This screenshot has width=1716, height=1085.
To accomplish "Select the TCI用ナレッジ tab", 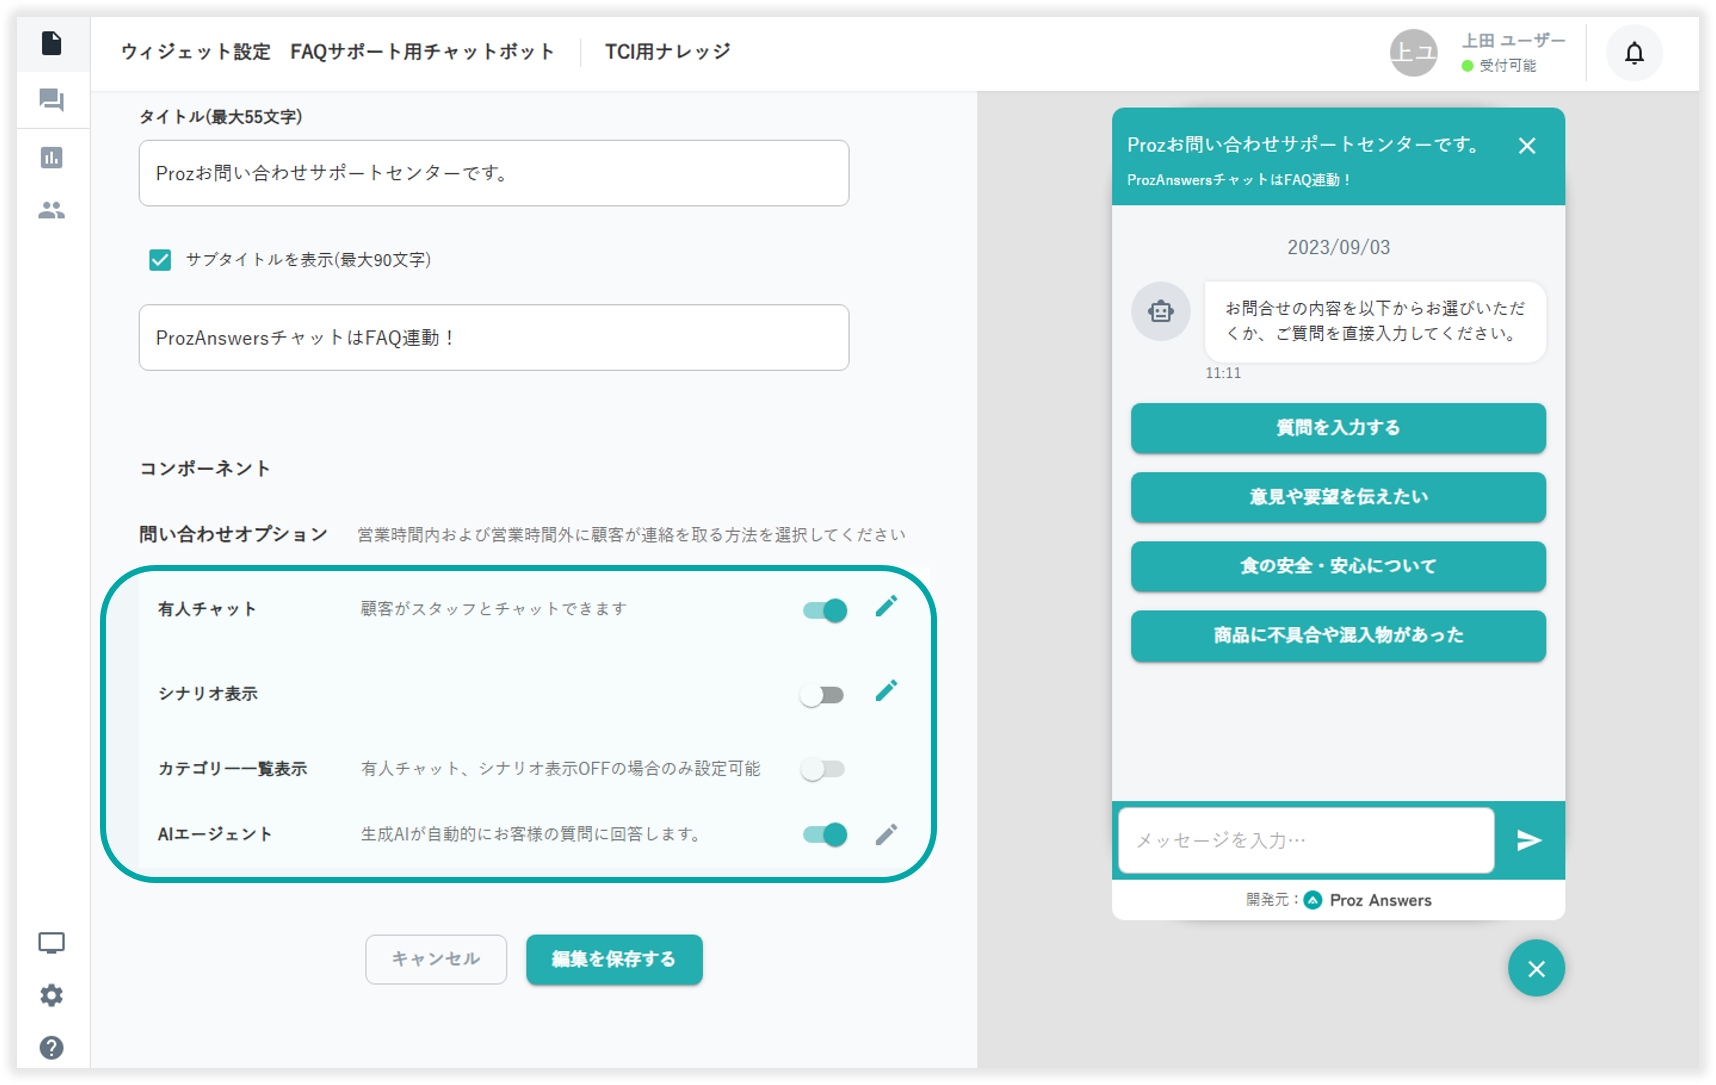I will (x=667, y=52).
